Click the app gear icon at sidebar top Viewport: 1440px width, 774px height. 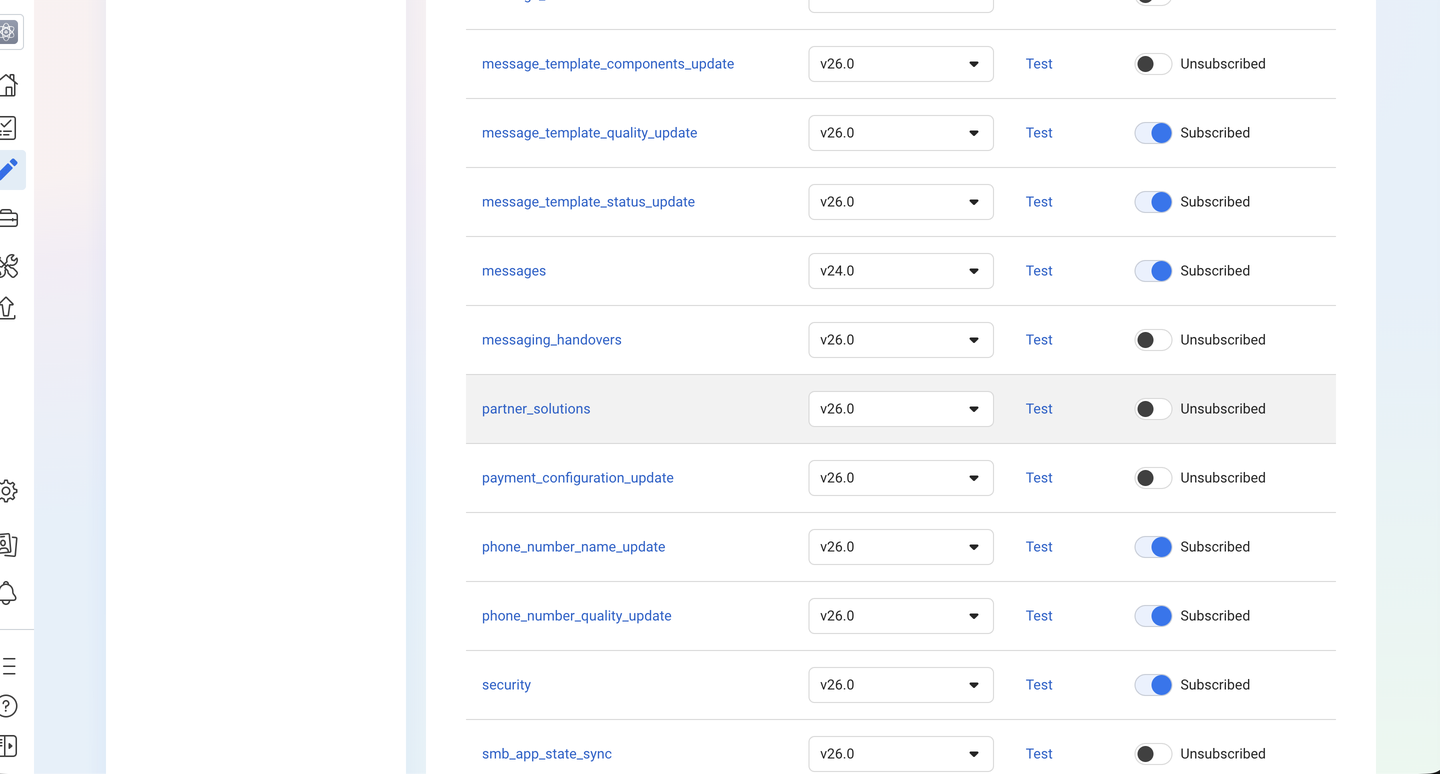point(8,32)
